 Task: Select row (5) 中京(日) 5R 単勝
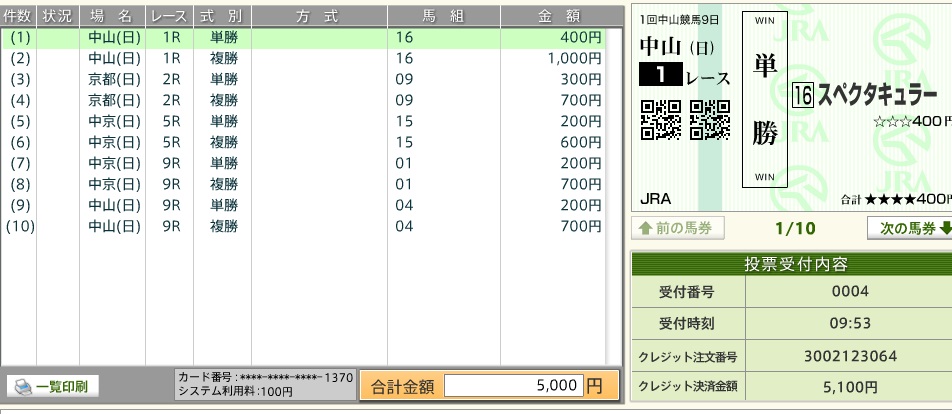coord(303,121)
